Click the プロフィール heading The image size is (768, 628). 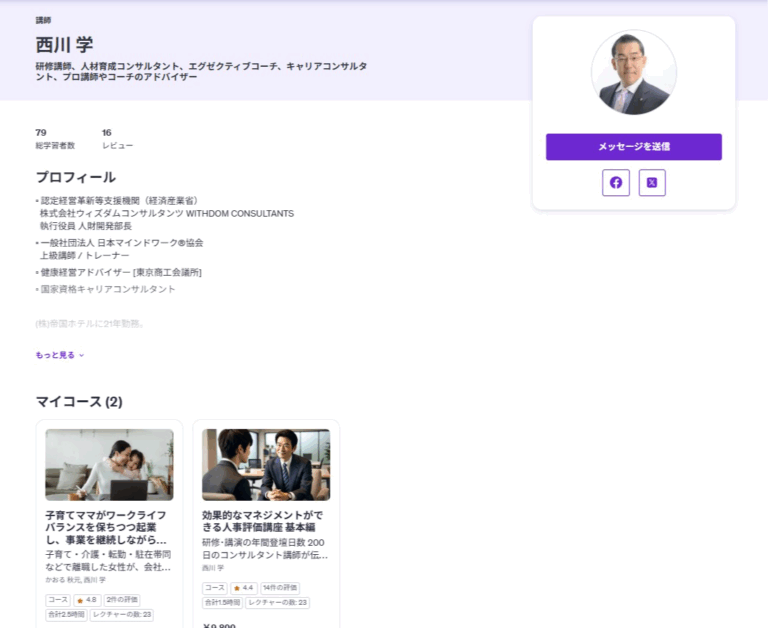[75, 177]
